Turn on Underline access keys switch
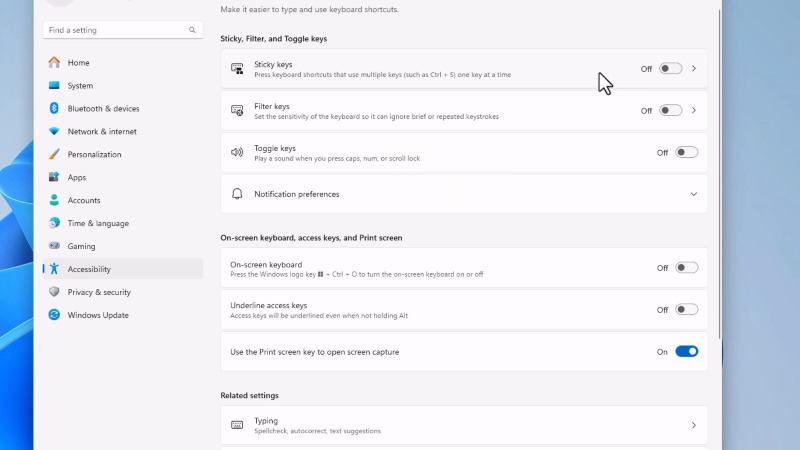 [x=686, y=309]
